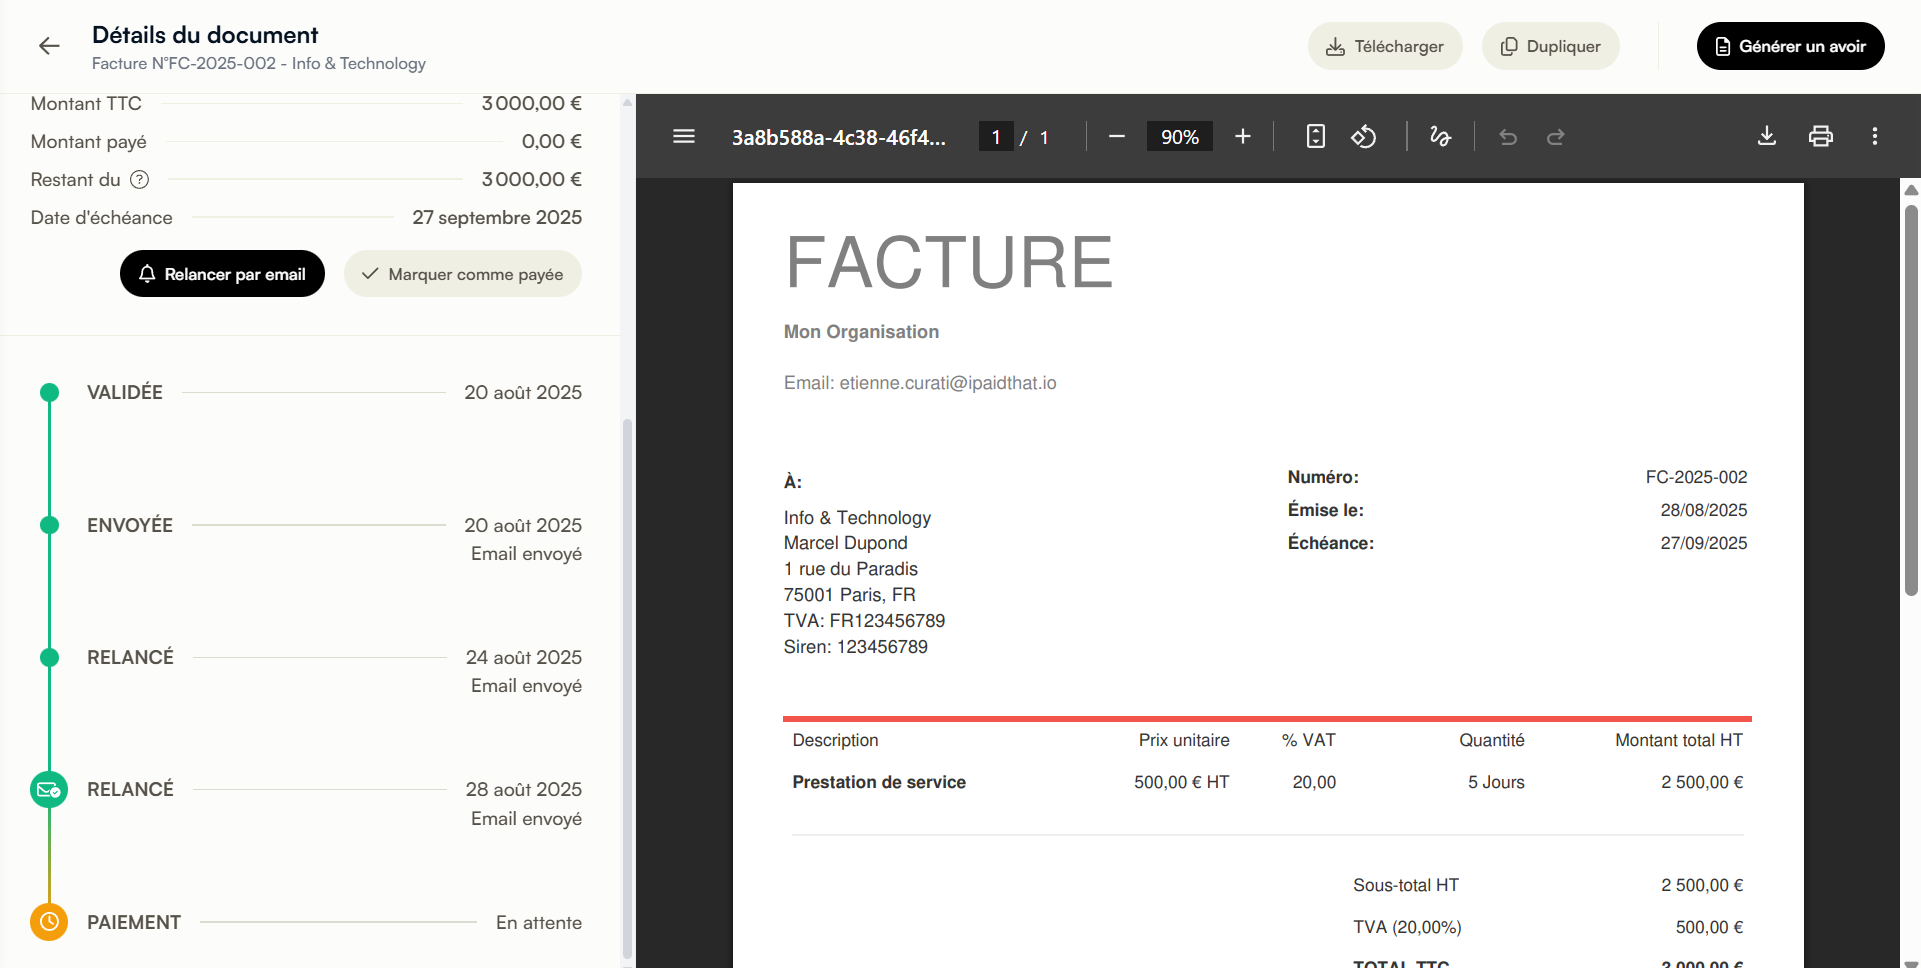Click the Sous-total HT label
The width and height of the screenshot is (1921, 968).
(x=1406, y=885)
